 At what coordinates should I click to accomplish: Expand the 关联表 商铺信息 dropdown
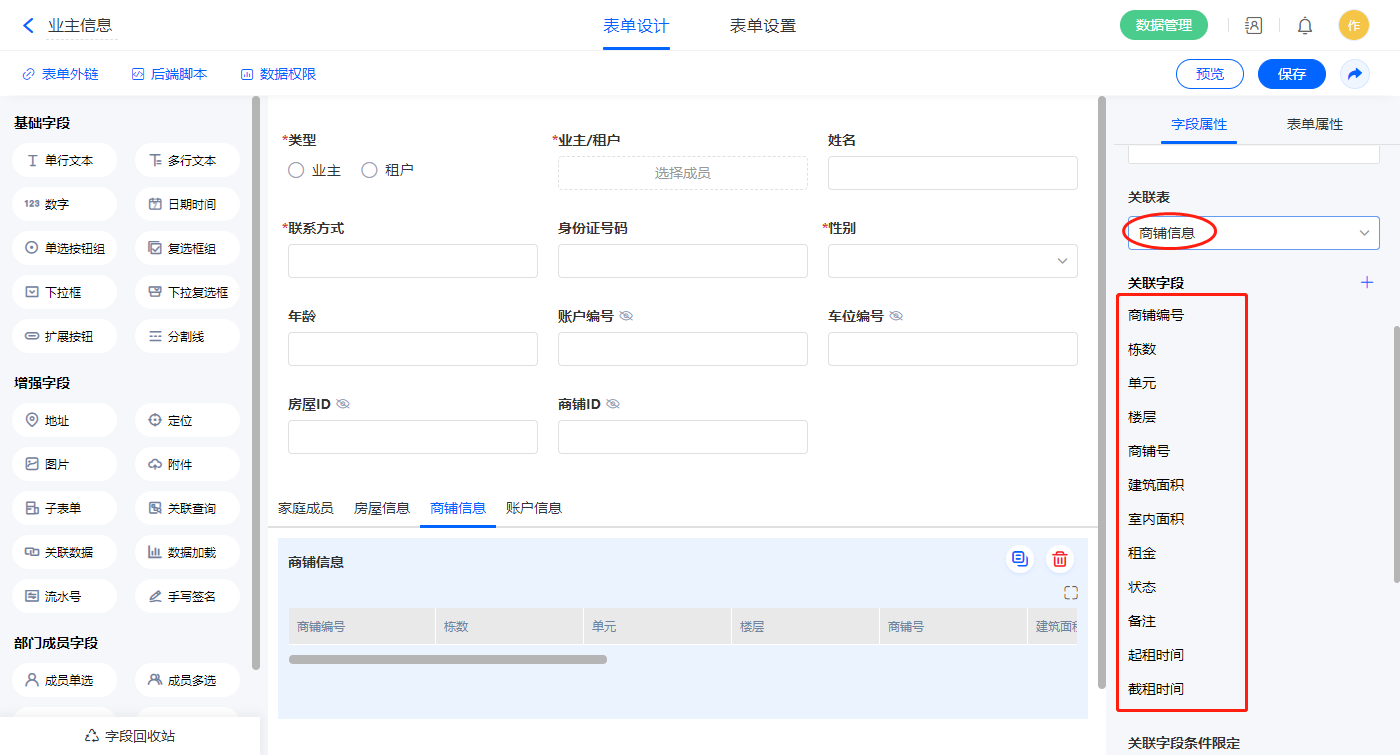(x=1253, y=233)
